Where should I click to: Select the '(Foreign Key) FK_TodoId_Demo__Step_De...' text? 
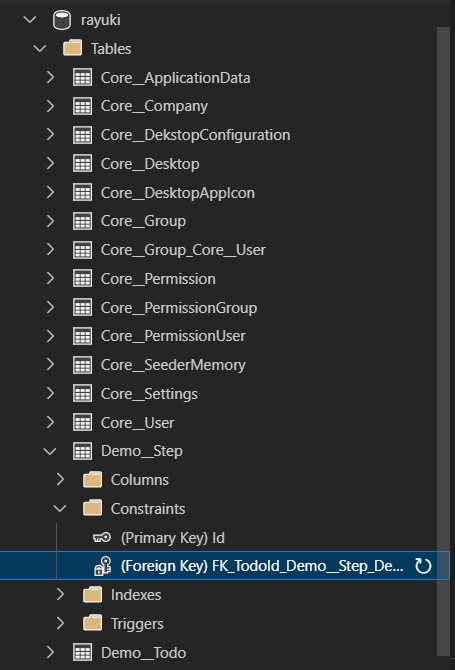pos(262,566)
